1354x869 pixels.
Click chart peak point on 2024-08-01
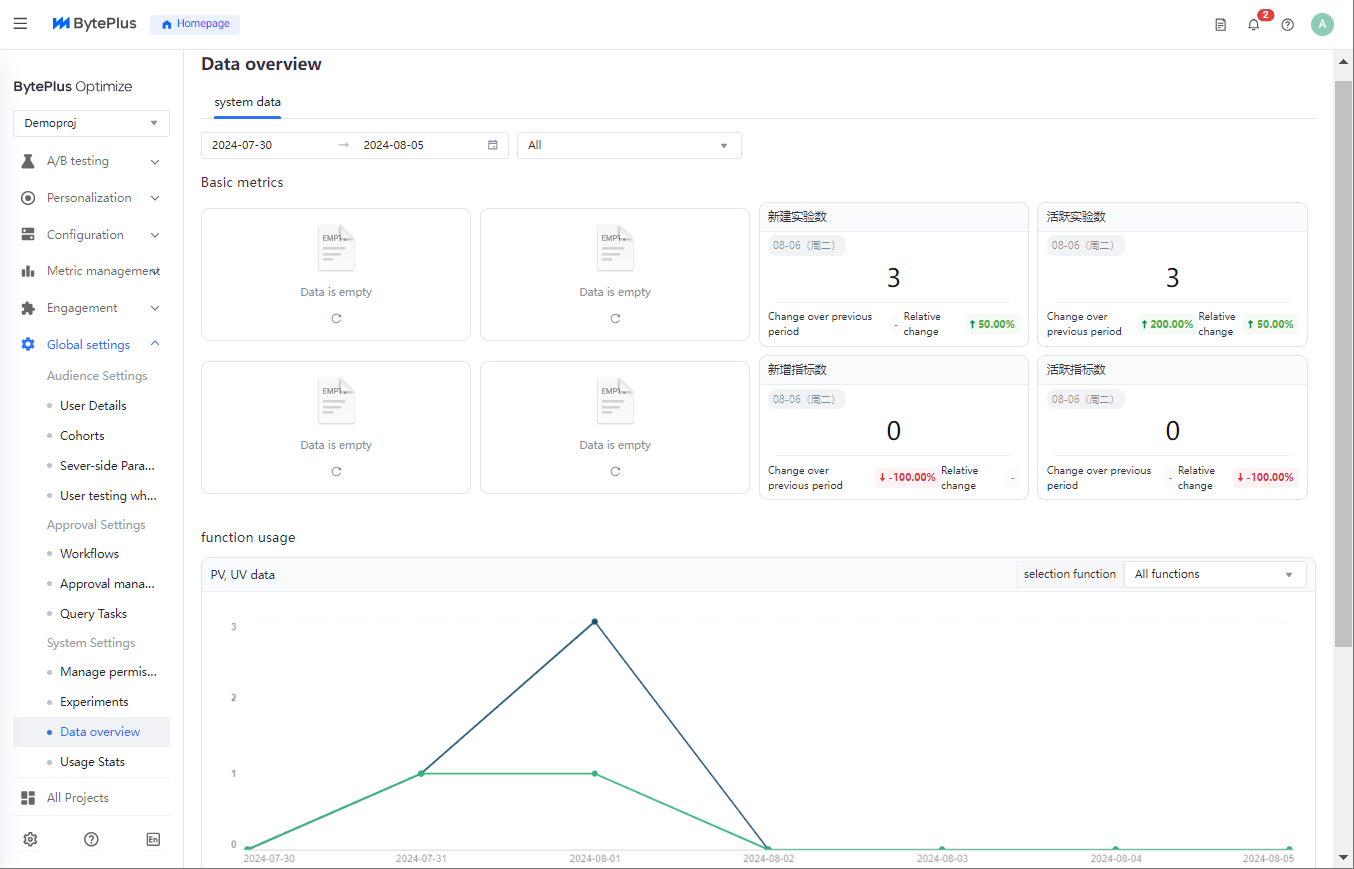tap(595, 622)
